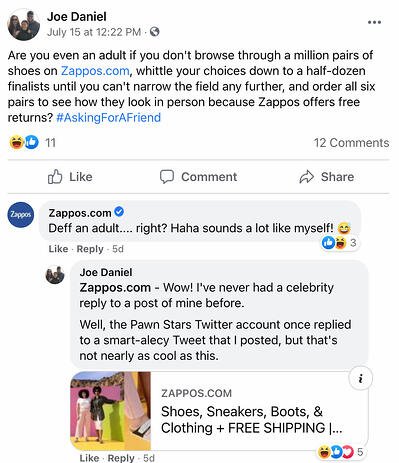Open the #AskingForAFriend hashtag
The height and width of the screenshot is (463, 399).
[x=109, y=118]
